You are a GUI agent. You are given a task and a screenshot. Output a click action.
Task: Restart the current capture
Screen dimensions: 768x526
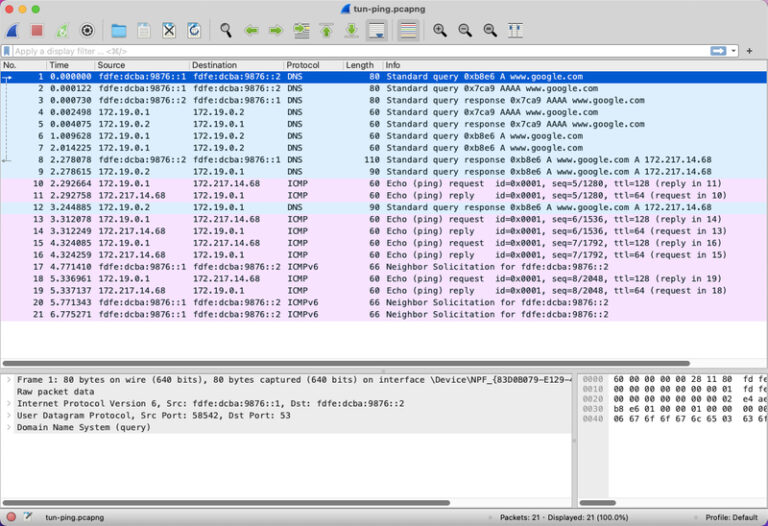[x=62, y=31]
